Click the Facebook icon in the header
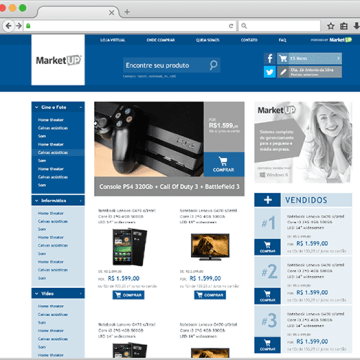This screenshot has height=360, width=360. pos(270,58)
